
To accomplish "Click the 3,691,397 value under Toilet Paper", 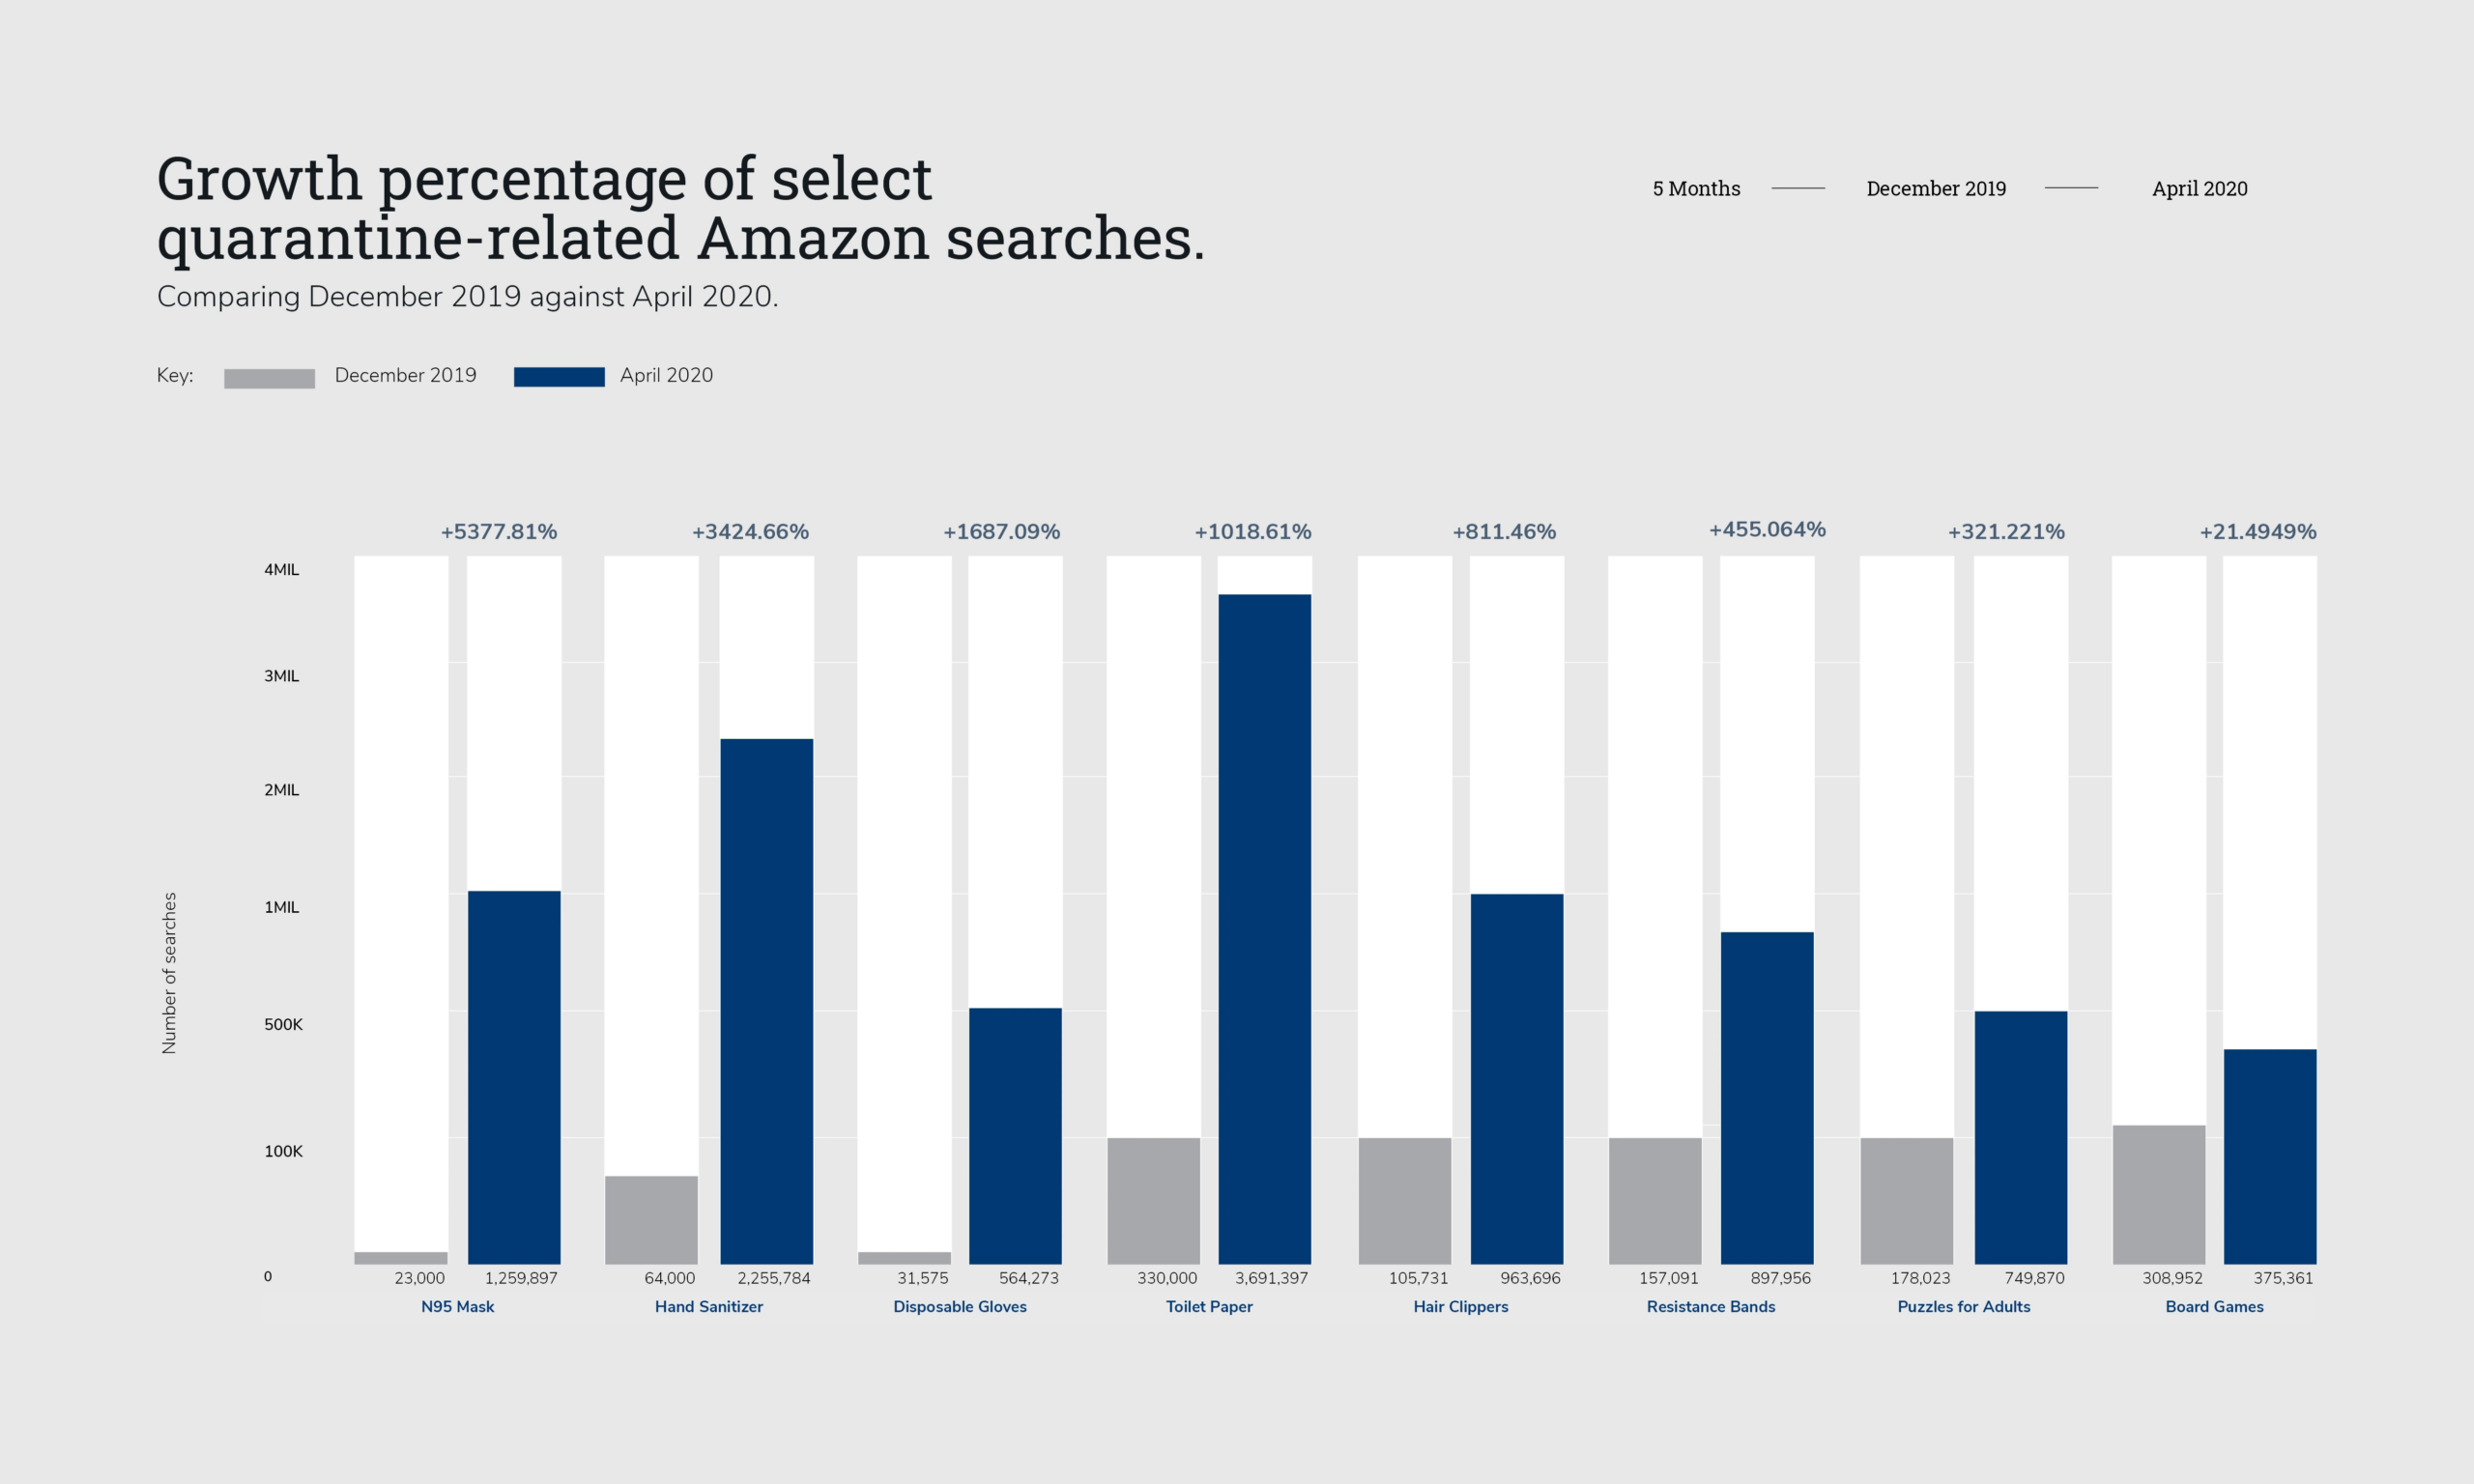I will [x=1271, y=1278].
